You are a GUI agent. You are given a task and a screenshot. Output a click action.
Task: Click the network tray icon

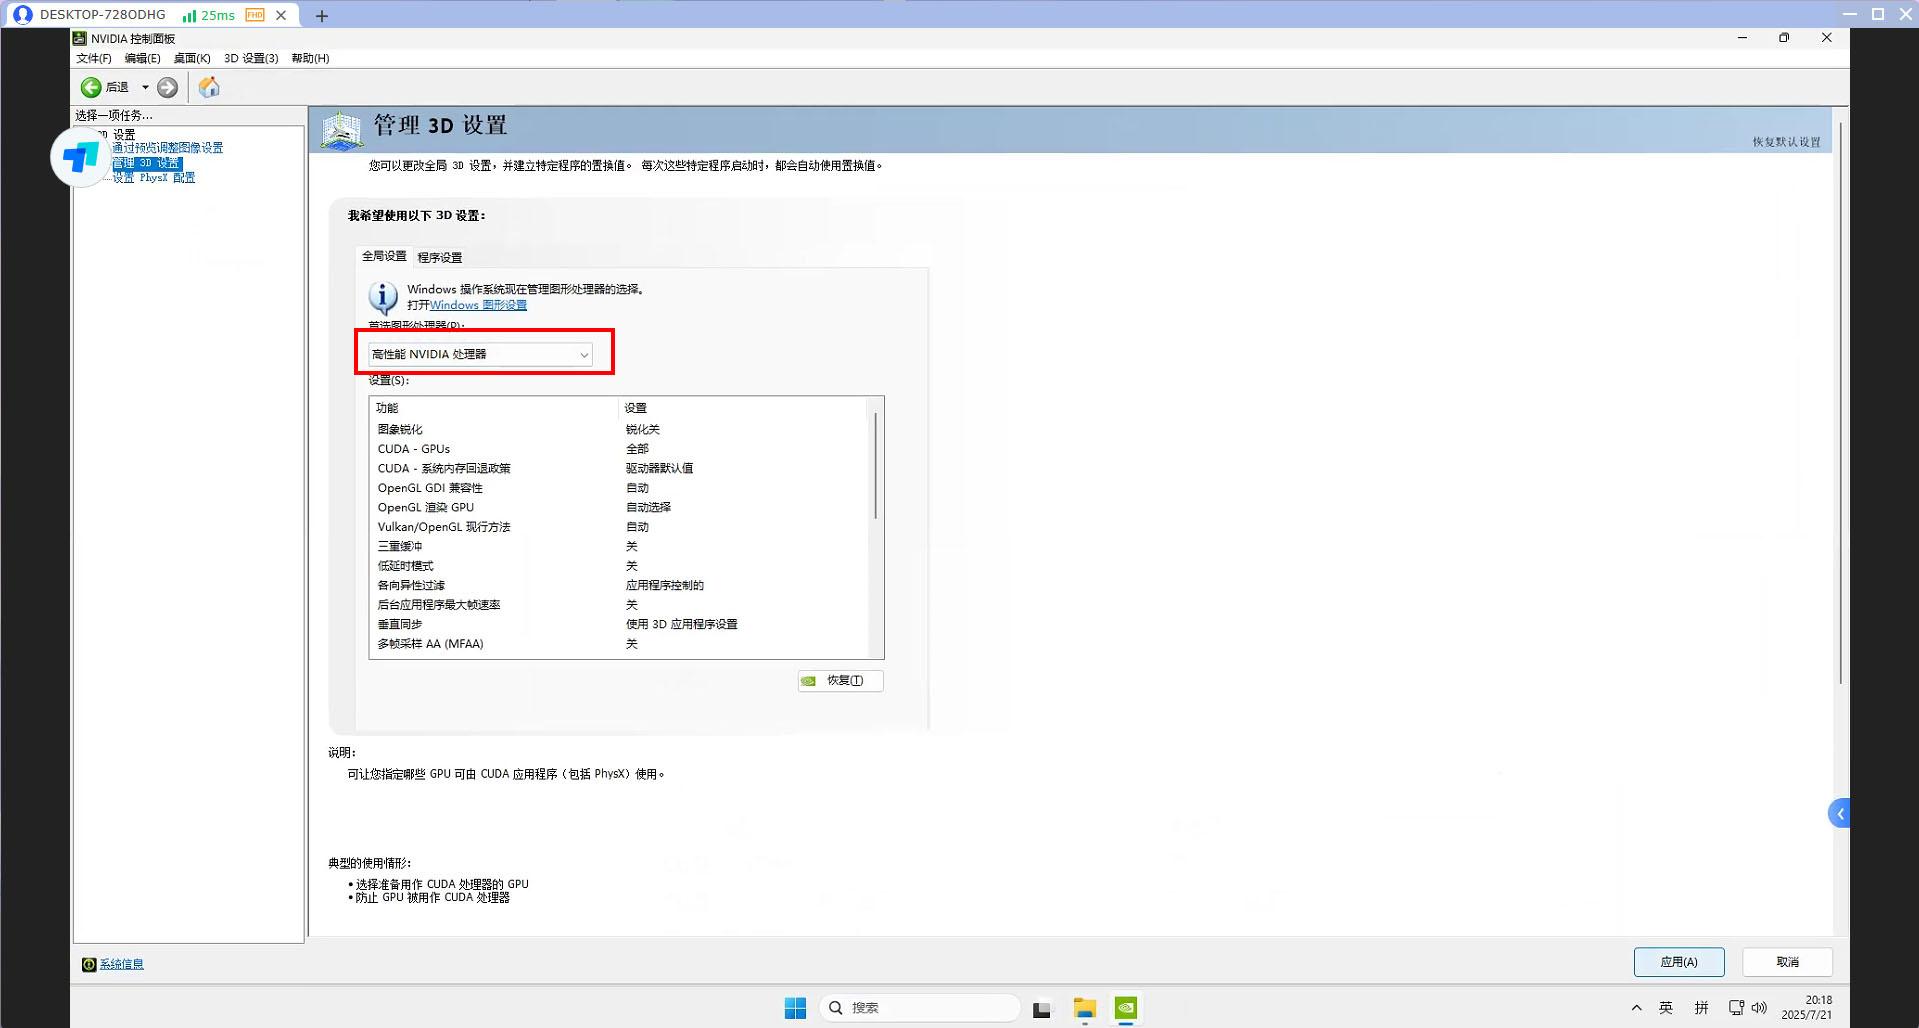(1736, 1008)
